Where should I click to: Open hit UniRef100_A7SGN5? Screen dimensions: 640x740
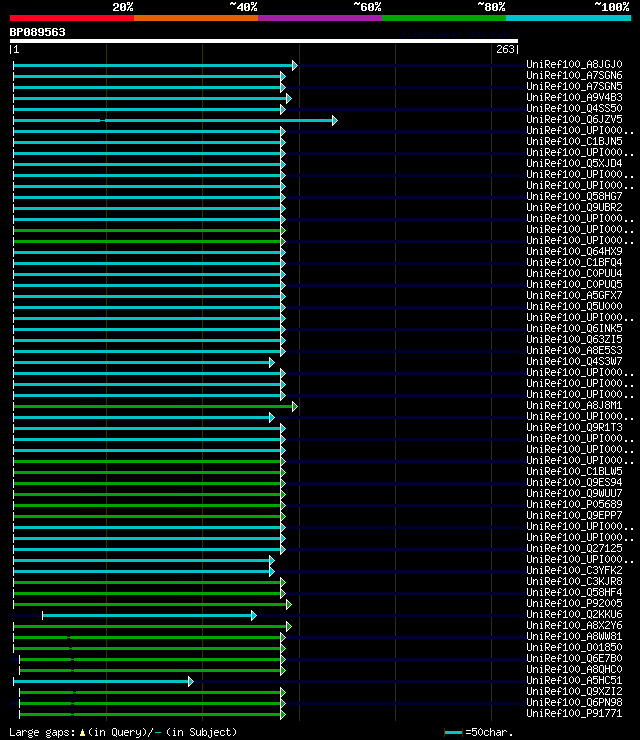[x=574, y=86]
